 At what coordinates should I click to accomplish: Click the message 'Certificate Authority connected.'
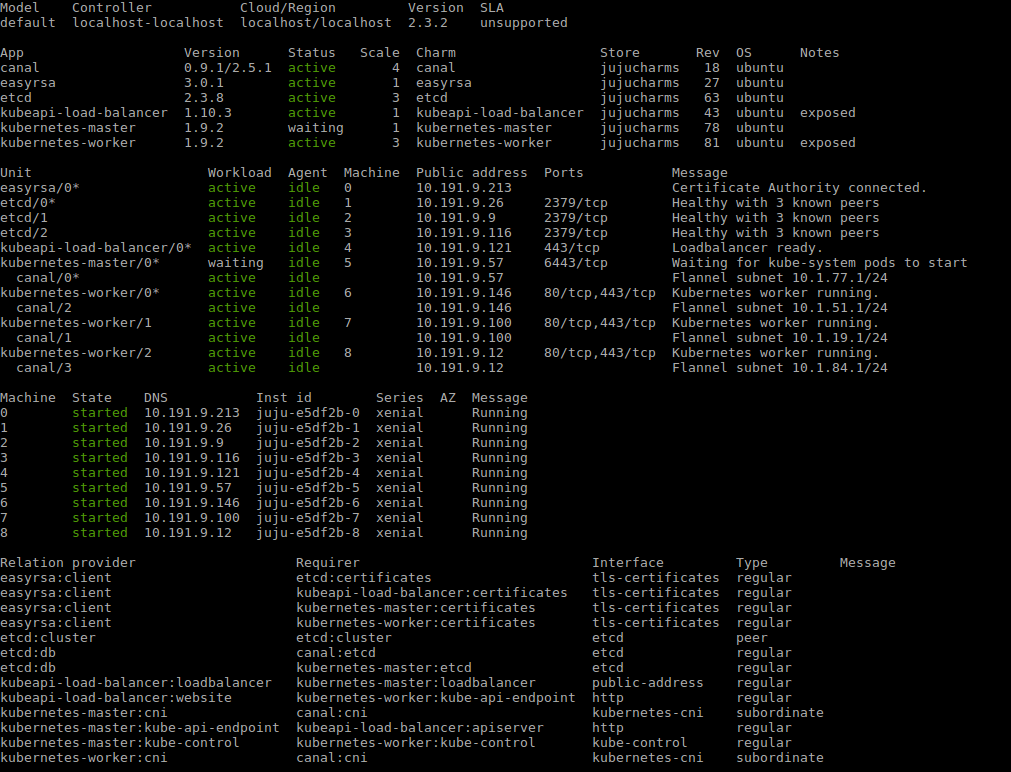tap(800, 188)
